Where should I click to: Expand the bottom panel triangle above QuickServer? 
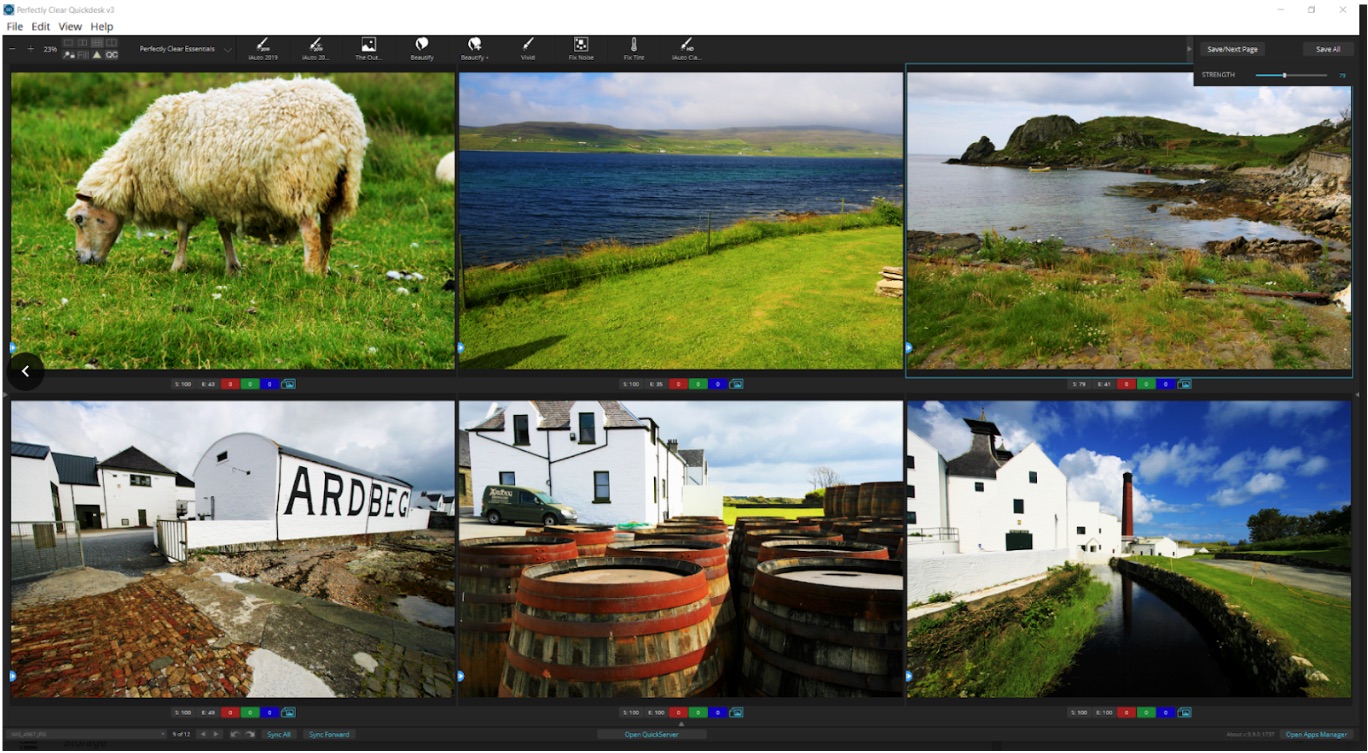(681, 724)
